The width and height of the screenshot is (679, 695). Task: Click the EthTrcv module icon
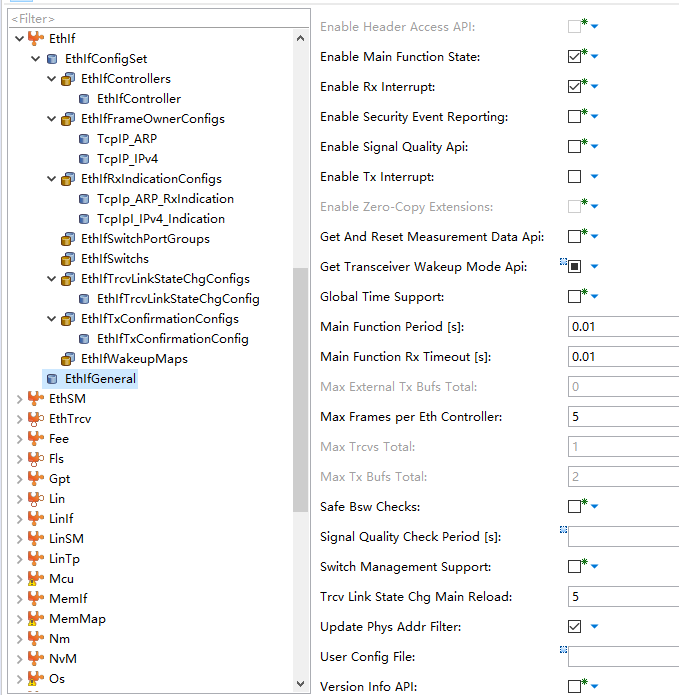tap(36, 418)
